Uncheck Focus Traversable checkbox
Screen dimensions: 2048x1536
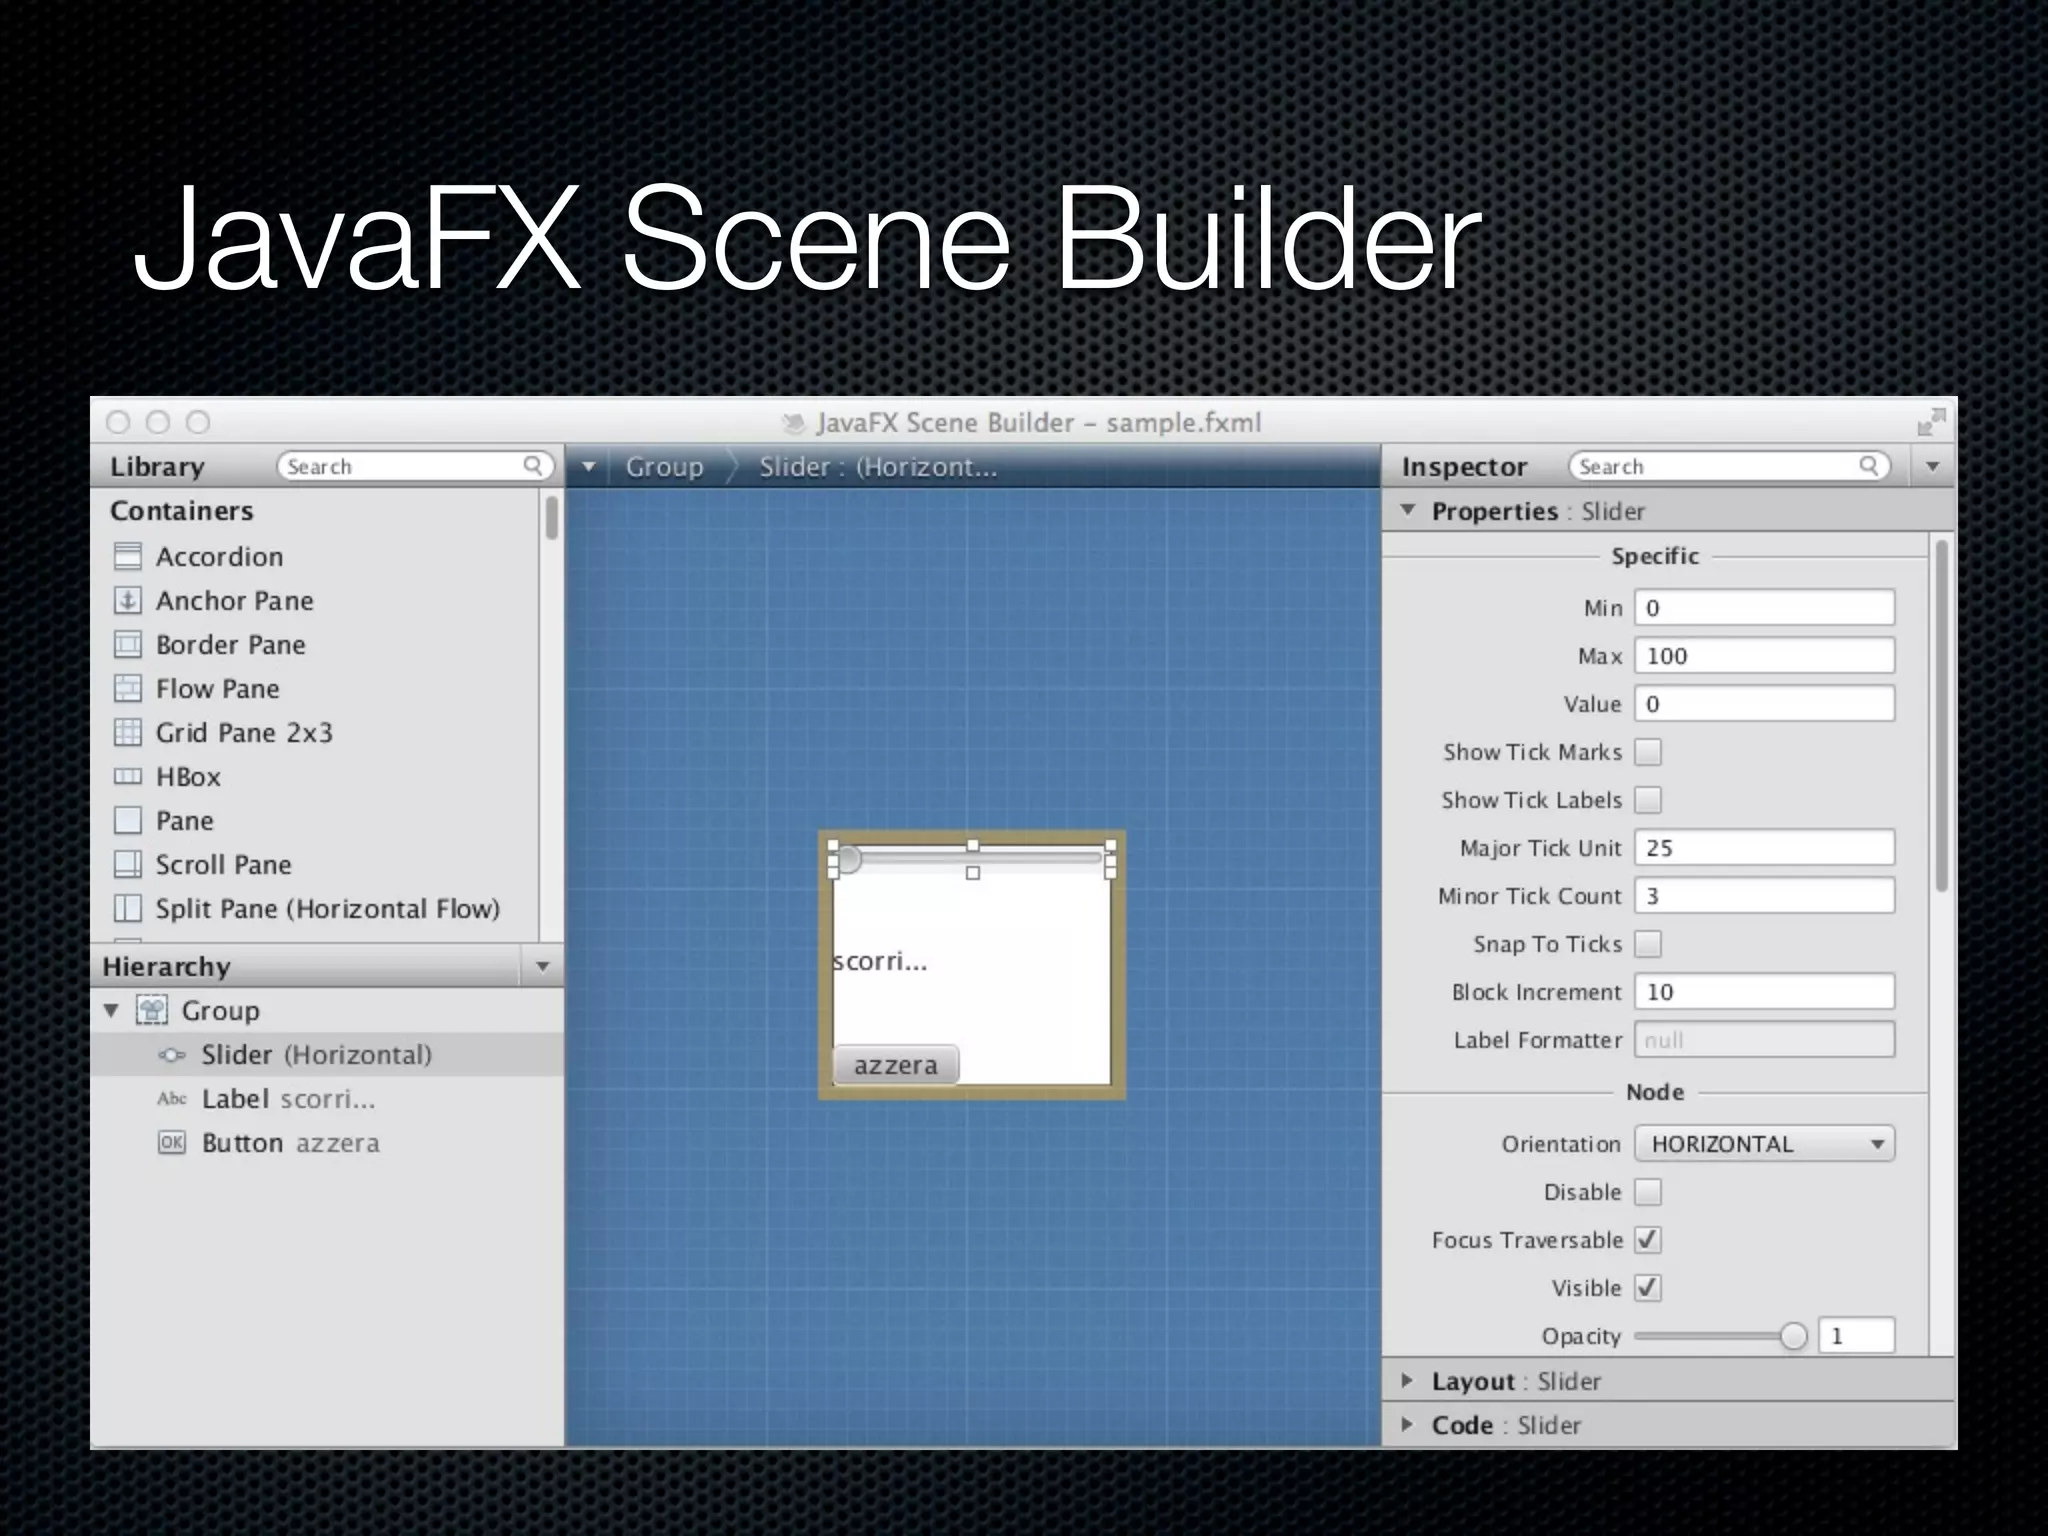point(1648,1240)
